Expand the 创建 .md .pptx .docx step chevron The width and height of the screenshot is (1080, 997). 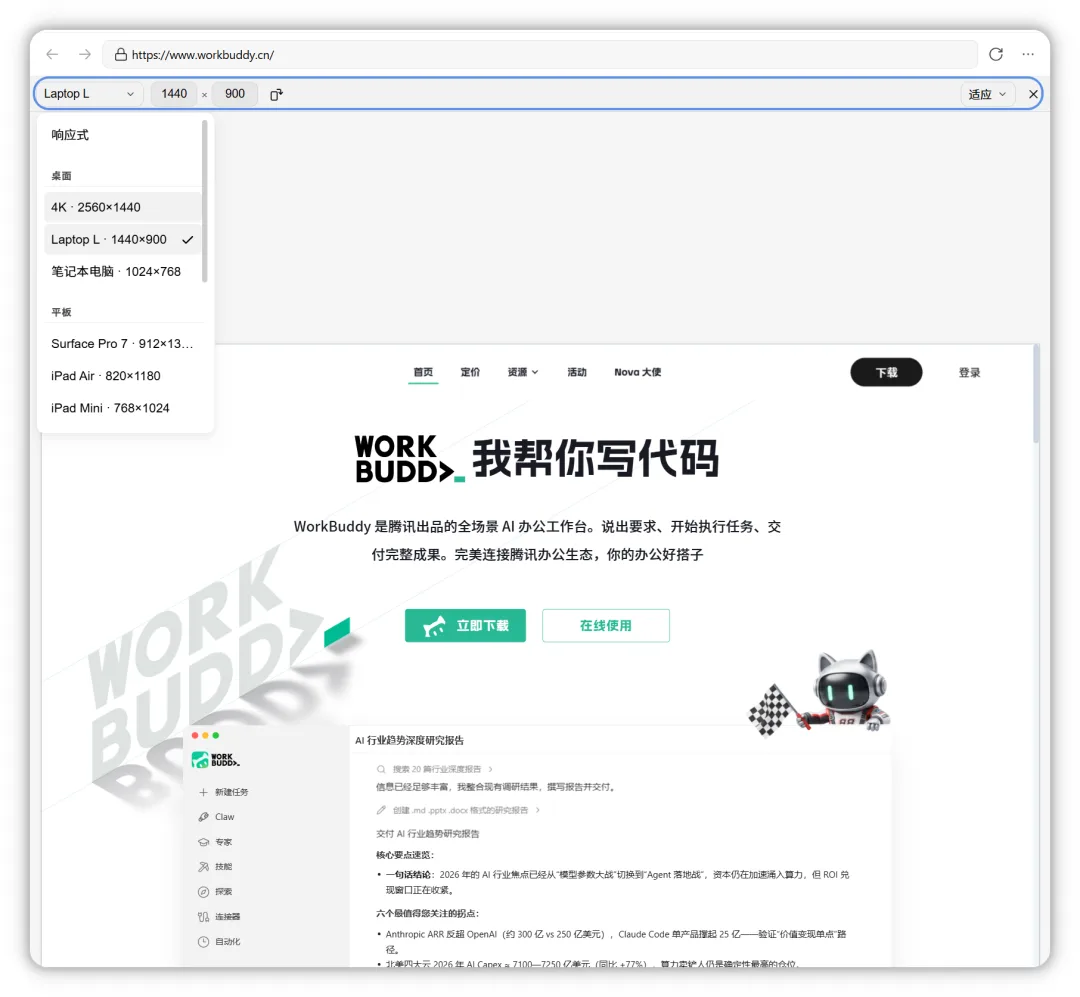coord(538,811)
